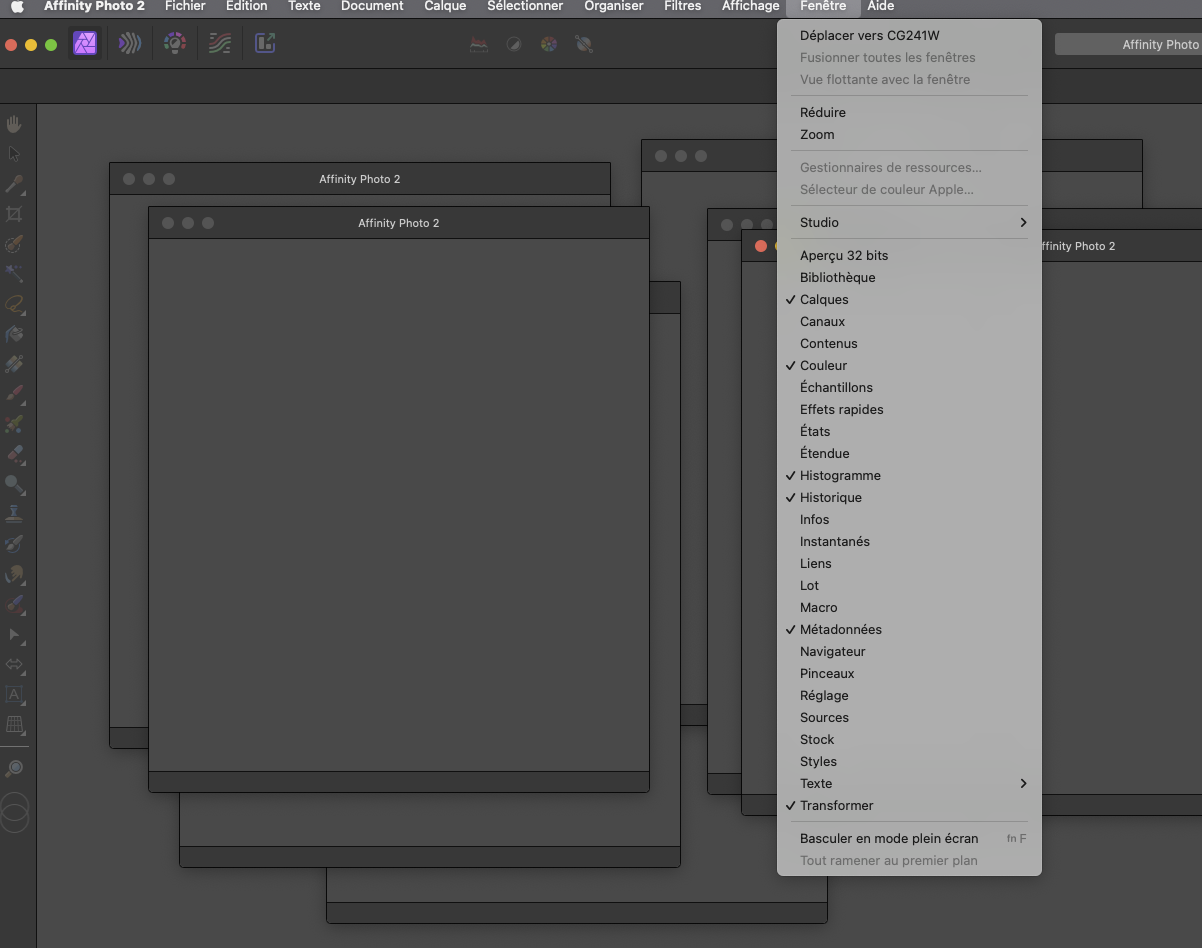Open the Filtres menu
The width and height of the screenshot is (1202, 948).
pos(682,6)
